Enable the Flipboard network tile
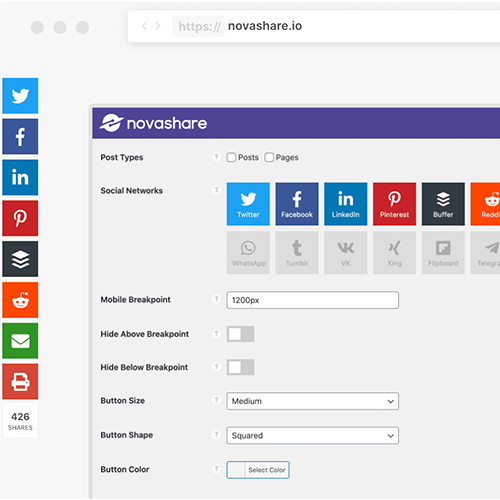Screen dimensions: 500x500 [443, 253]
